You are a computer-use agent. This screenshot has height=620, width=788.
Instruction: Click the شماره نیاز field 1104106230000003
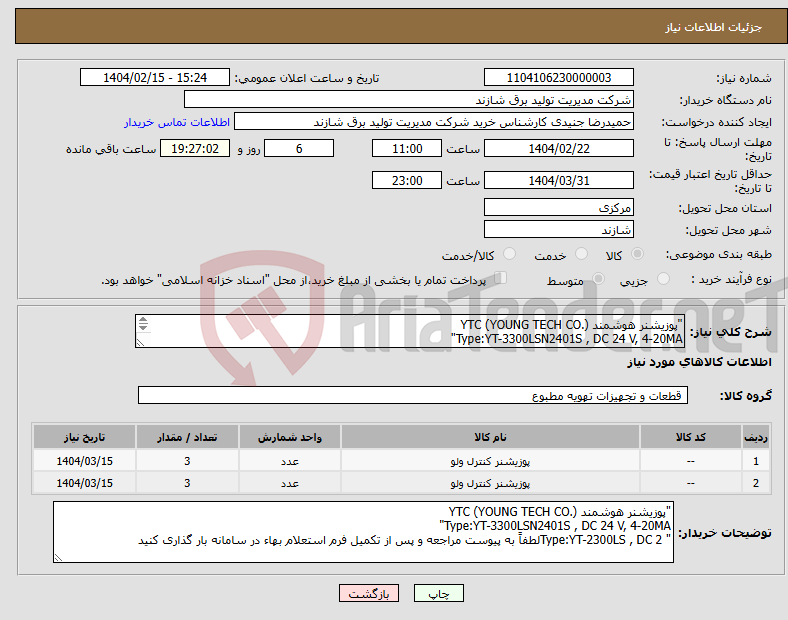558,77
